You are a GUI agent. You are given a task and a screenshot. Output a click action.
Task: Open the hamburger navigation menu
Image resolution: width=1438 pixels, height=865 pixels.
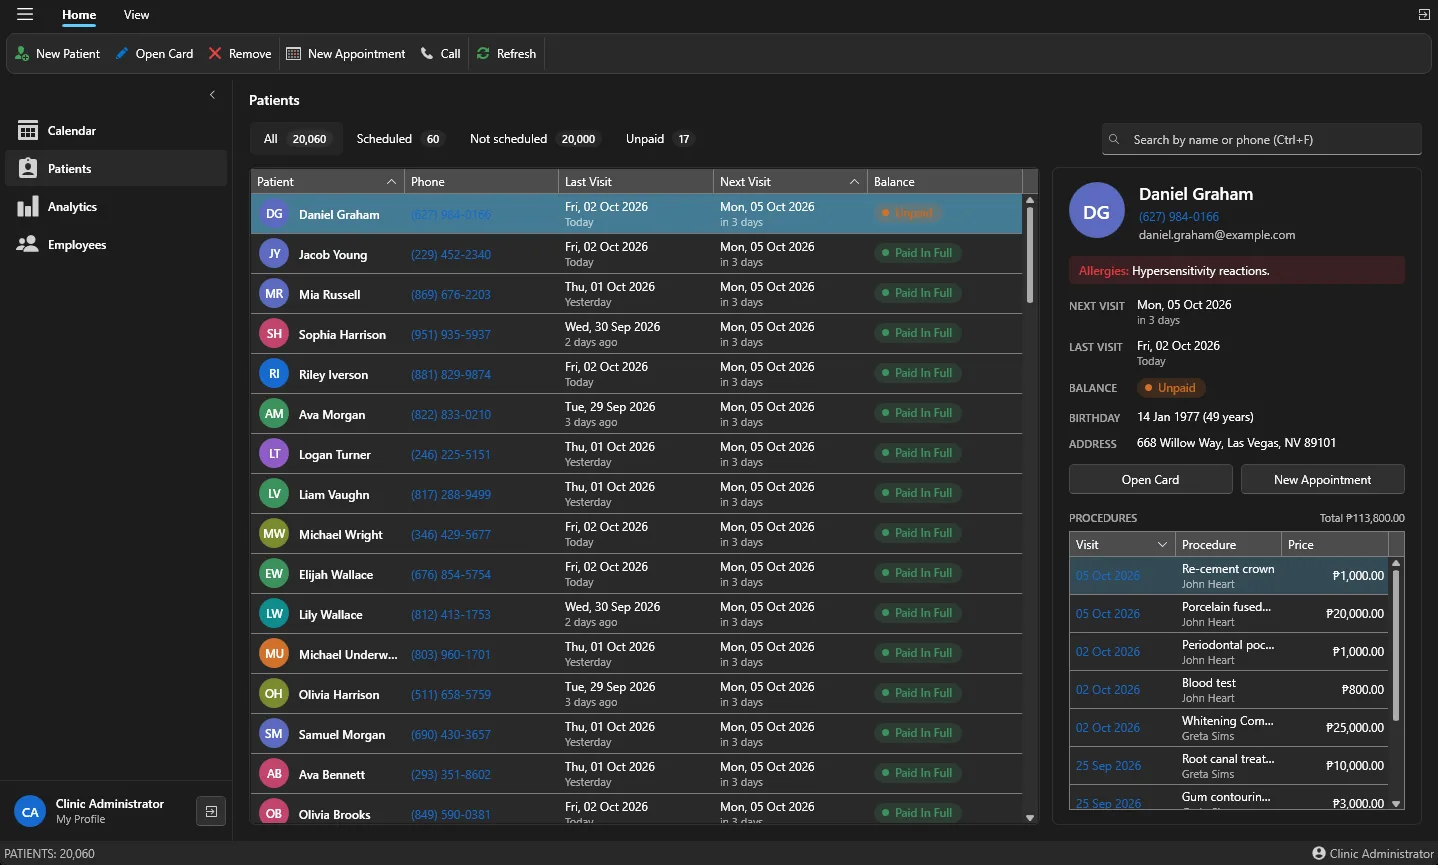25,15
